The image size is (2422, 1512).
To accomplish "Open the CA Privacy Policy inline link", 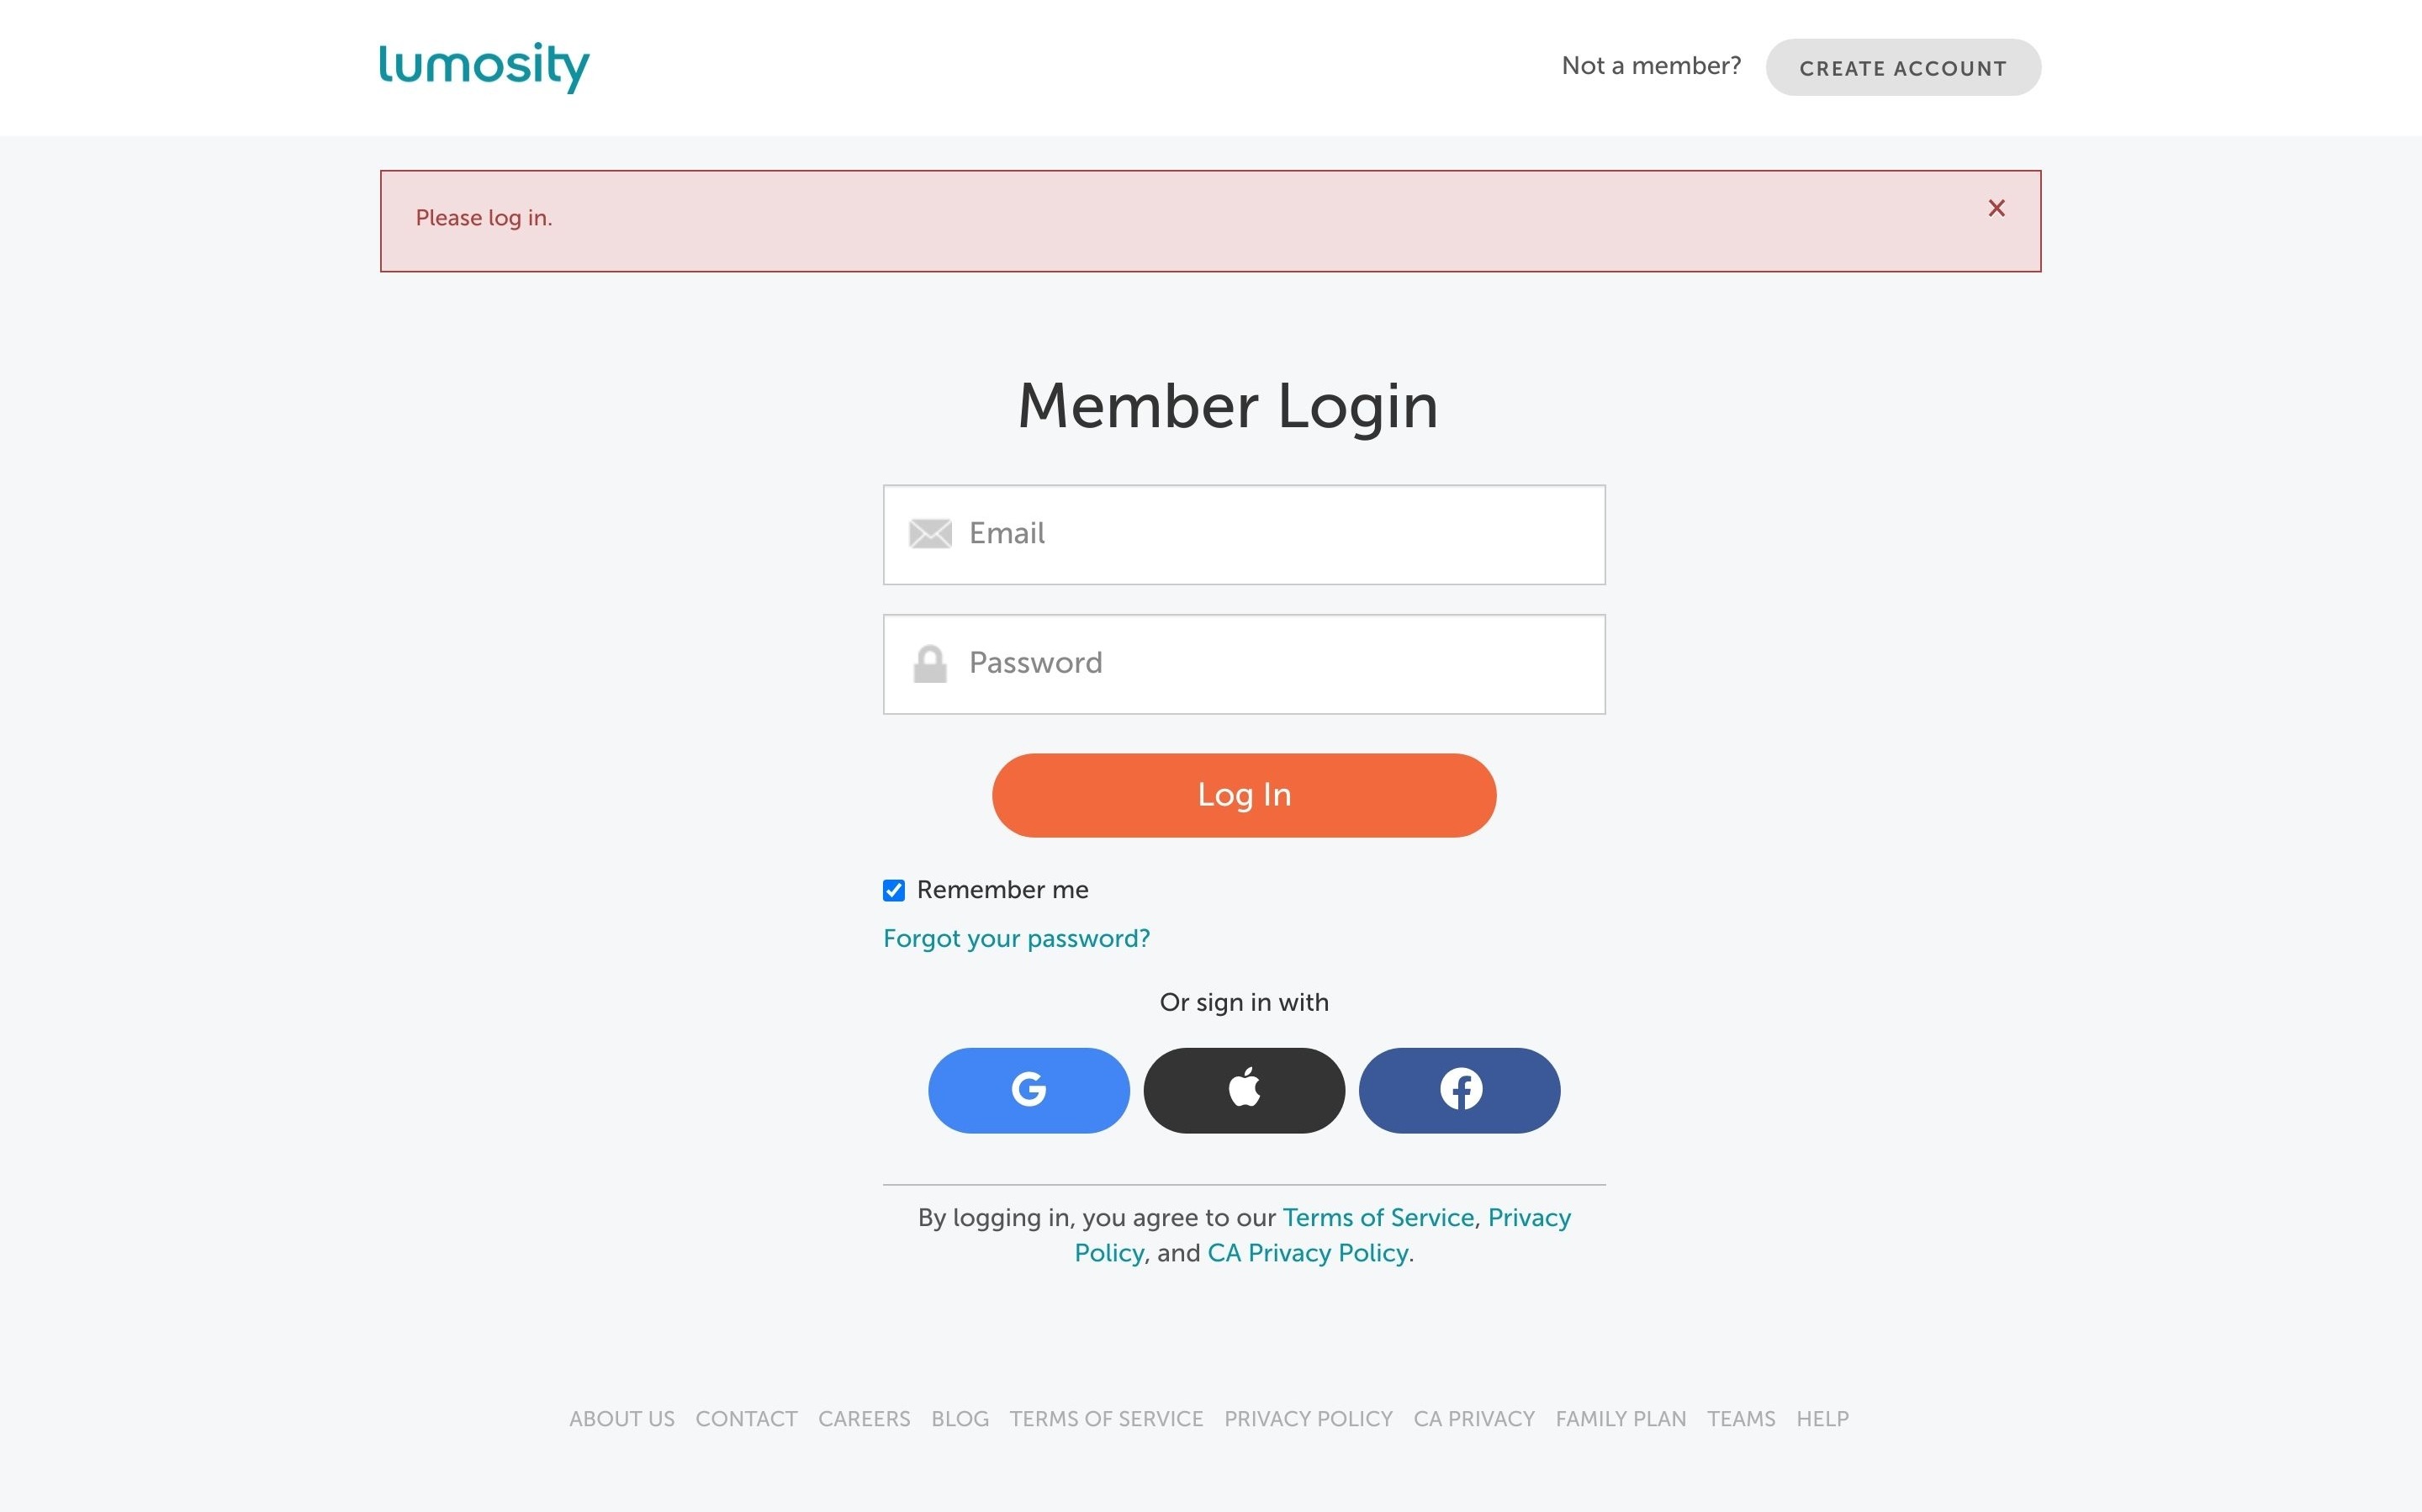I will point(1308,1254).
